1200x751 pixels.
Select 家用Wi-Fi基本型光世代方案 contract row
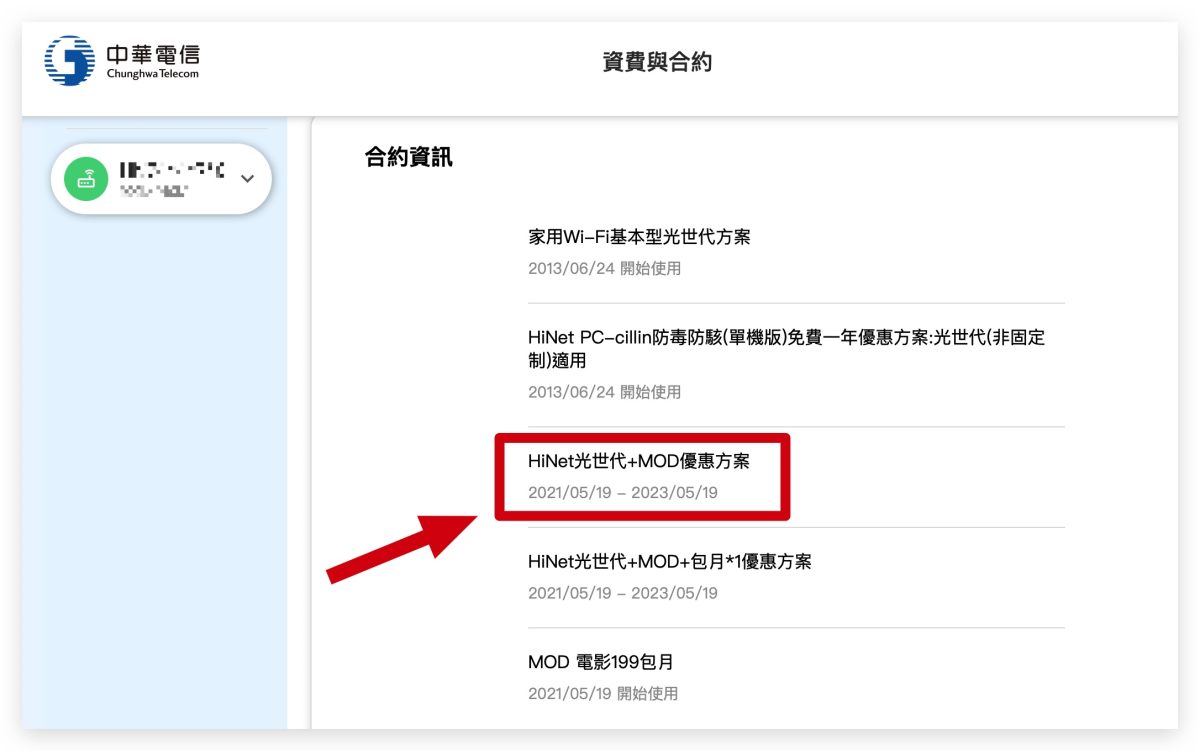796,253
